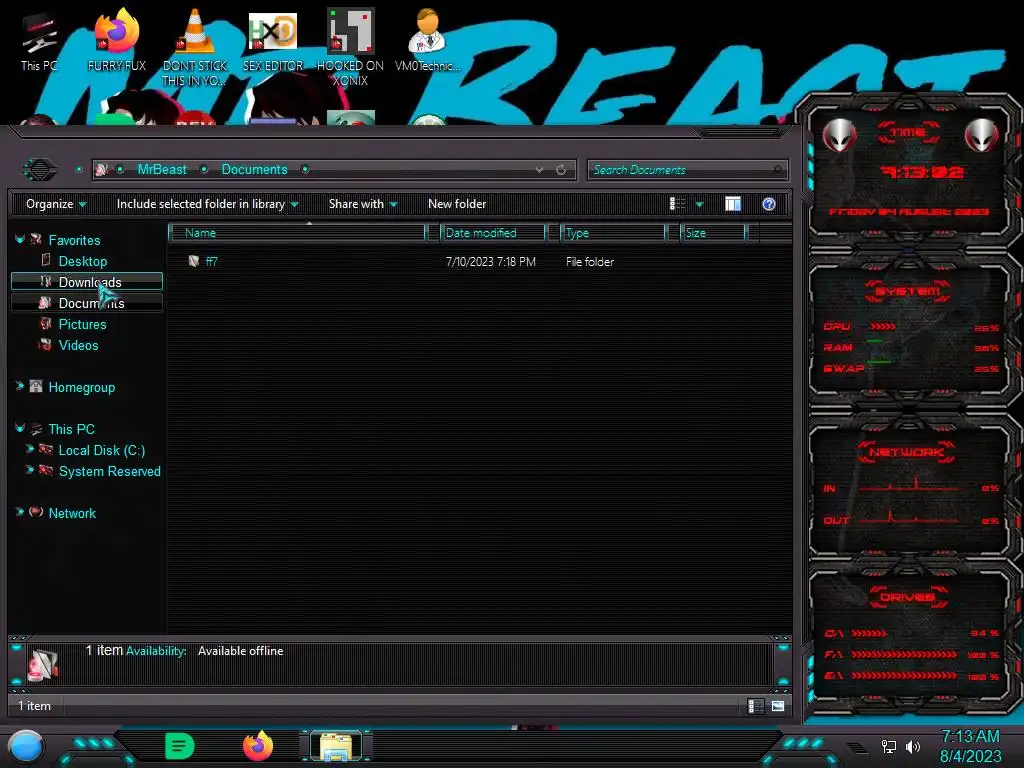
Task: Open the Start orb
Action: pyautogui.click(x=26, y=746)
